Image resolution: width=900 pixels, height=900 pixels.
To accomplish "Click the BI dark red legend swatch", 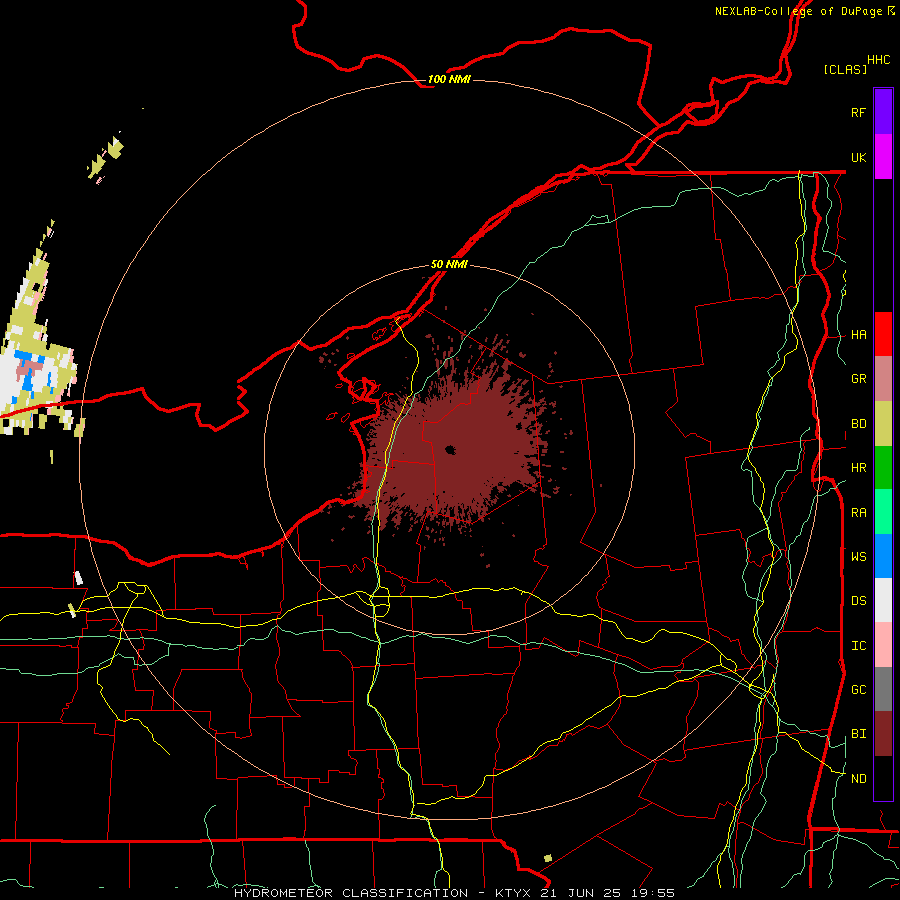I will 883,734.
